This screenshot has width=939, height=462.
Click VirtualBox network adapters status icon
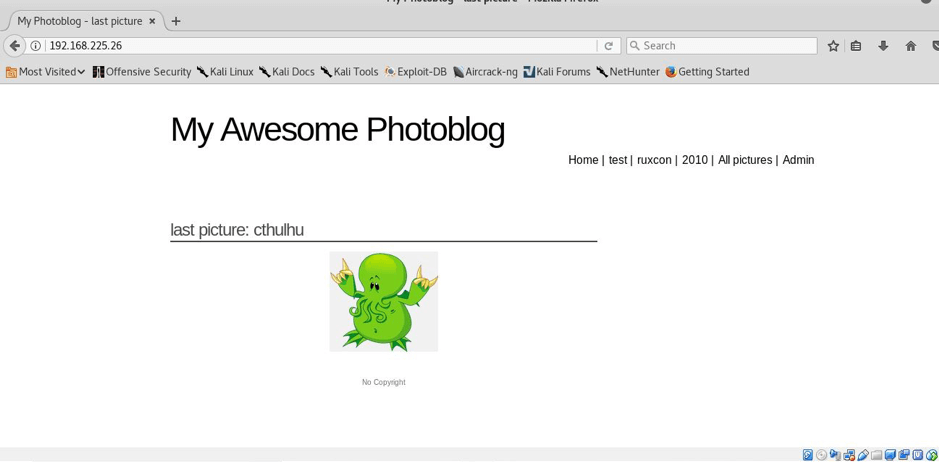point(849,455)
